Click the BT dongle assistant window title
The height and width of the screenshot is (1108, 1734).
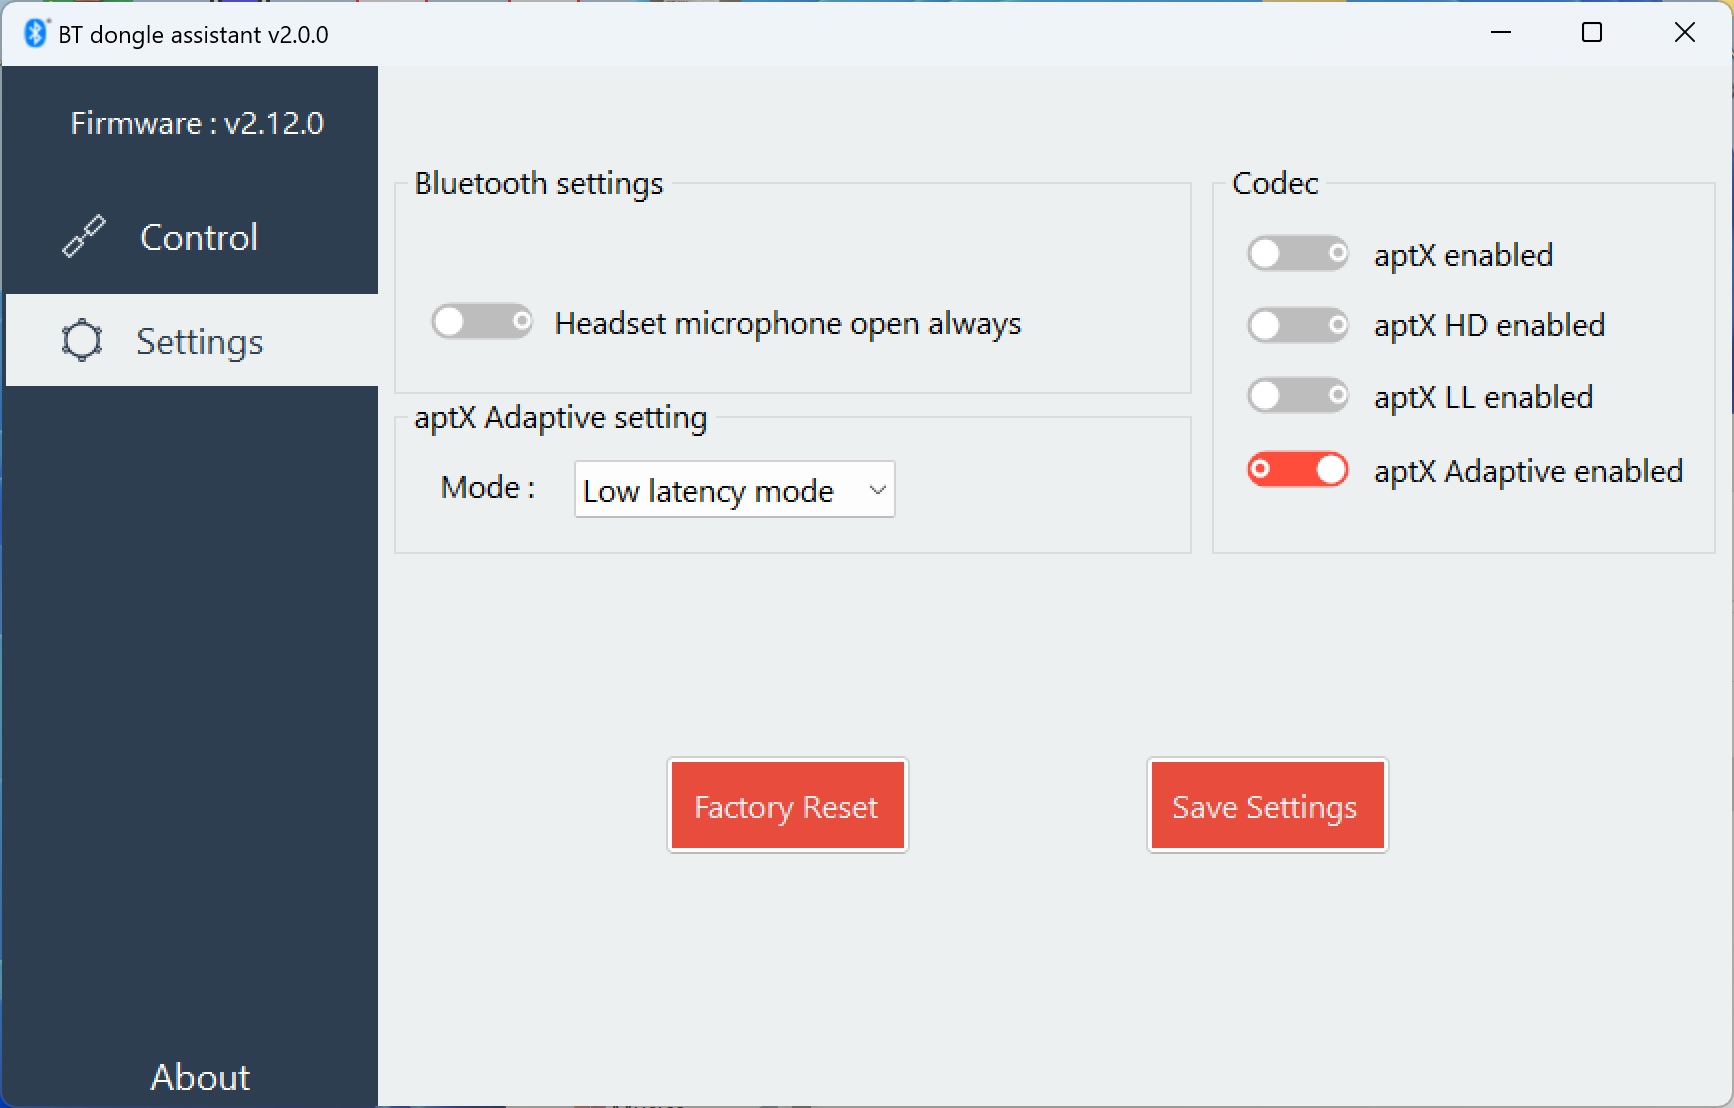pos(193,34)
